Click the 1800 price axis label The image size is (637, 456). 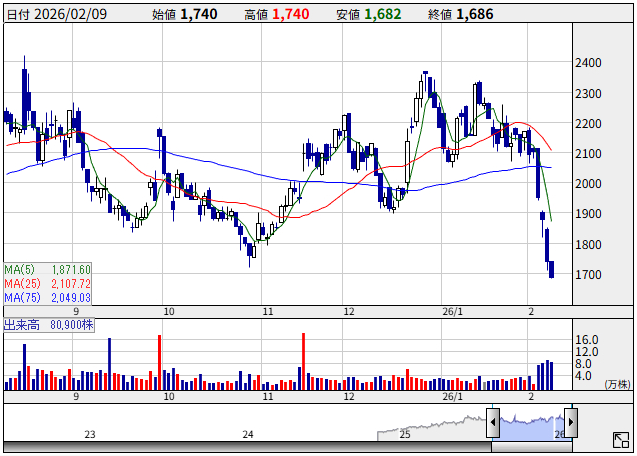coord(588,244)
